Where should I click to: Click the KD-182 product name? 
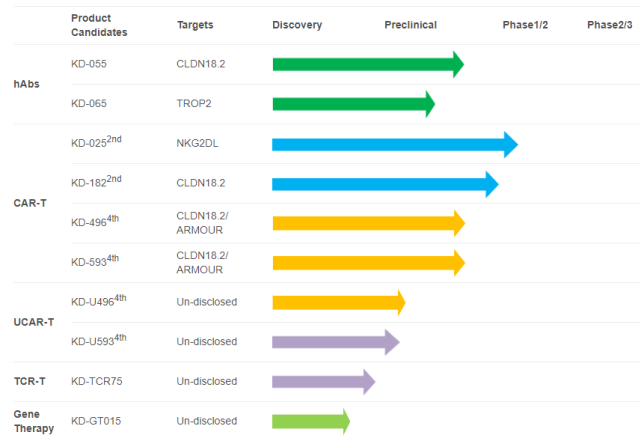[x=96, y=183]
